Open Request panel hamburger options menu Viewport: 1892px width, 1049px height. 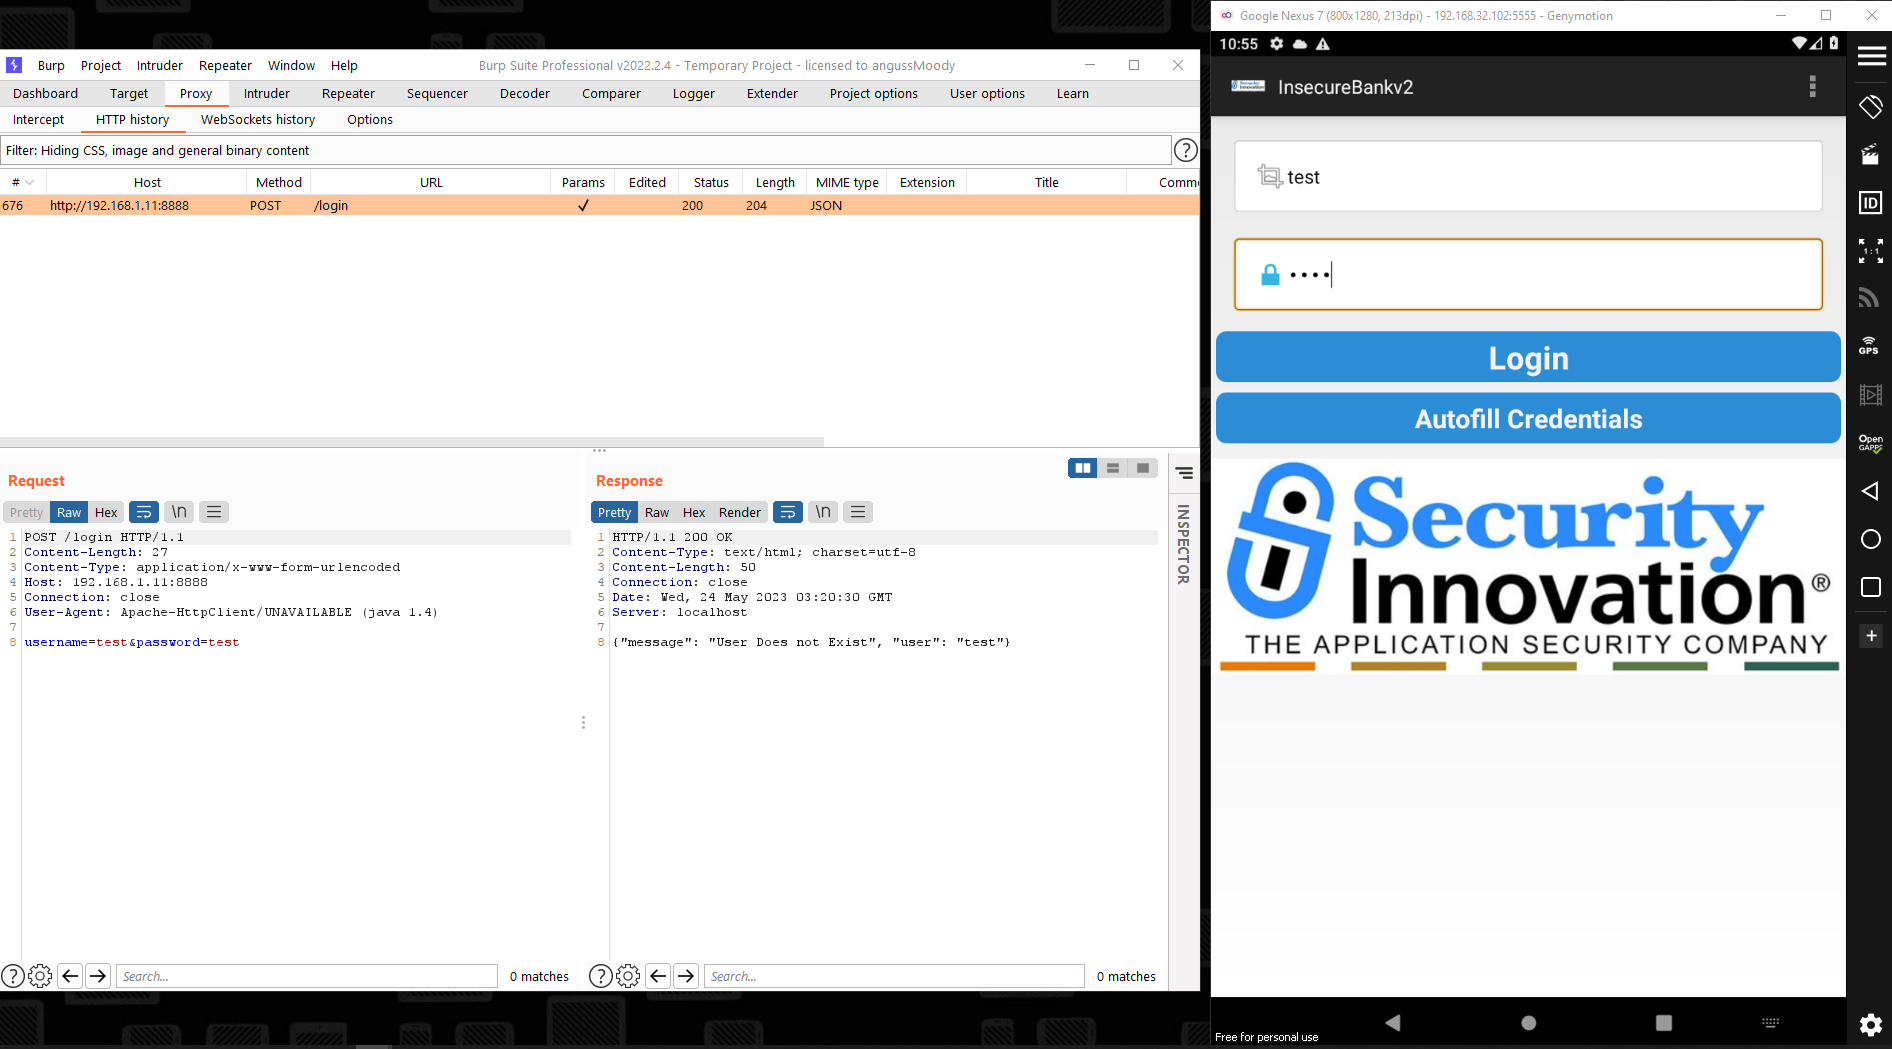tap(214, 512)
